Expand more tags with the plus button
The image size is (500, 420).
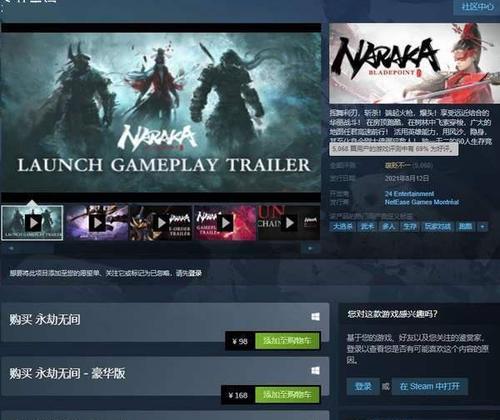click(x=482, y=227)
